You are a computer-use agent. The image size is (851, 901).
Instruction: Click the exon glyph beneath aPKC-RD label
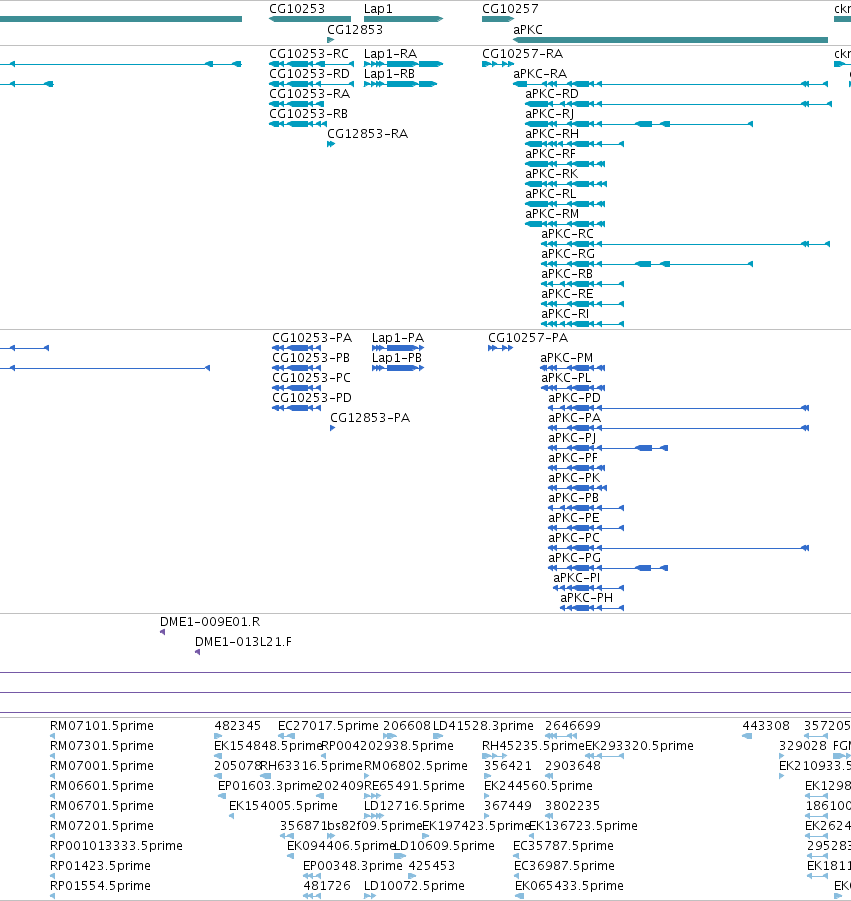pyautogui.click(x=678, y=104)
